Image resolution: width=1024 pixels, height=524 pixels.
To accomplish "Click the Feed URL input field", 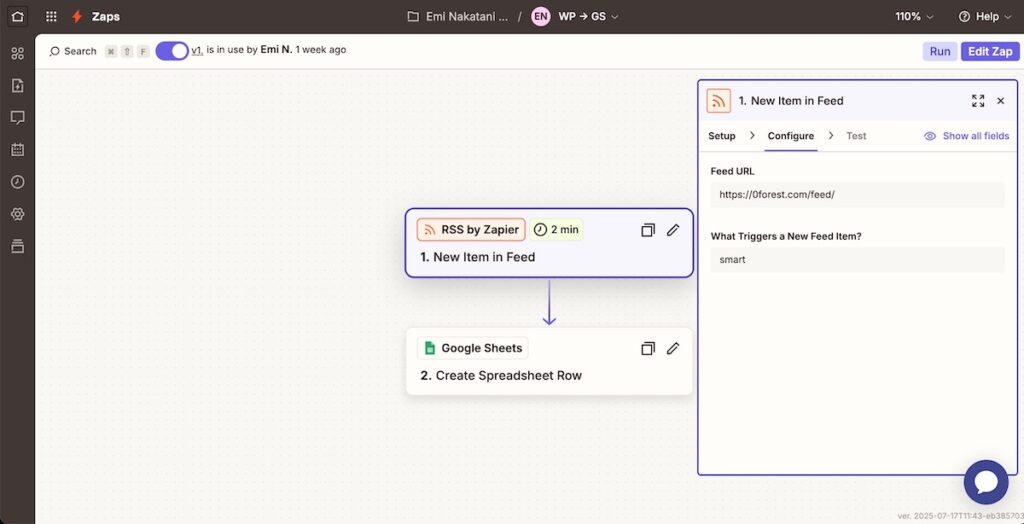I will coord(857,195).
